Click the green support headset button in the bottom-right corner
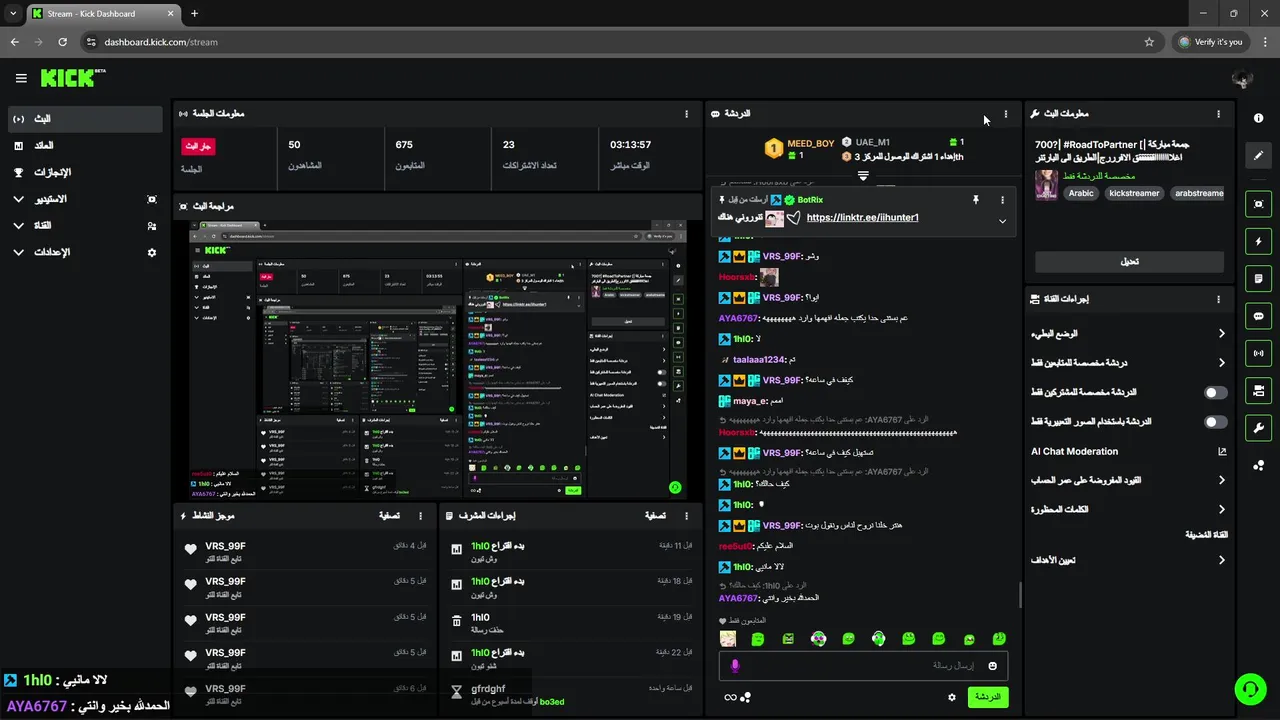 [1250, 689]
